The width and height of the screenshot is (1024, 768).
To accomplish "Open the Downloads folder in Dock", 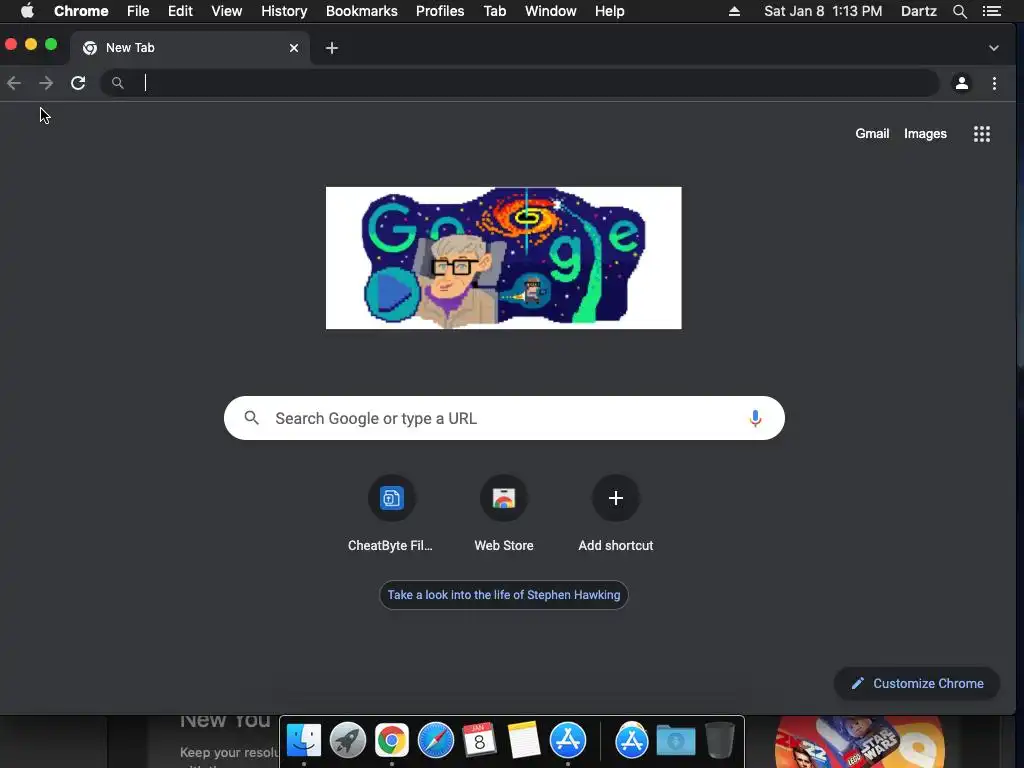I will tap(675, 740).
